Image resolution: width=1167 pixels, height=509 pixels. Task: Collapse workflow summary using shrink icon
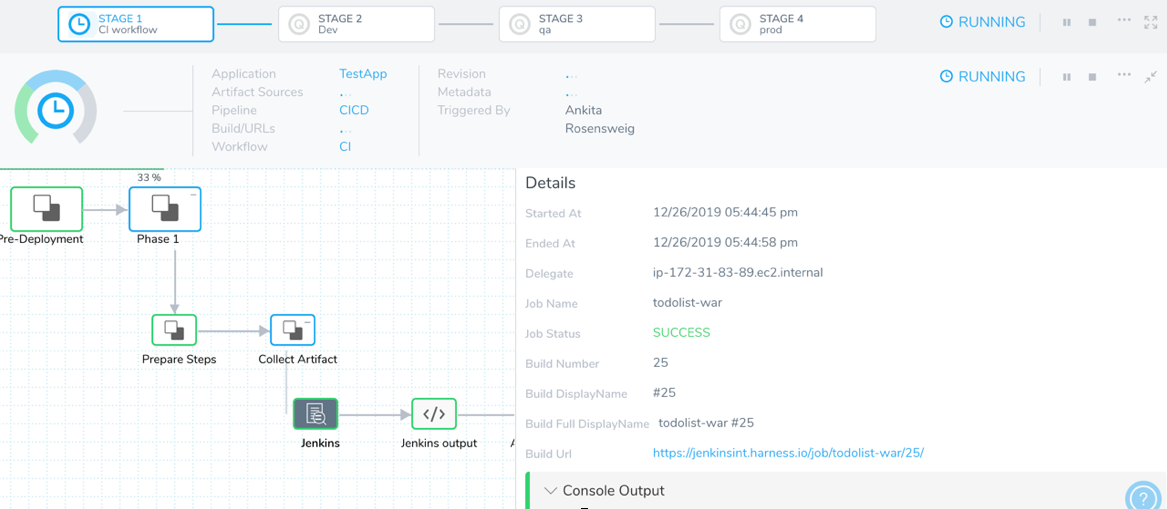[1150, 76]
